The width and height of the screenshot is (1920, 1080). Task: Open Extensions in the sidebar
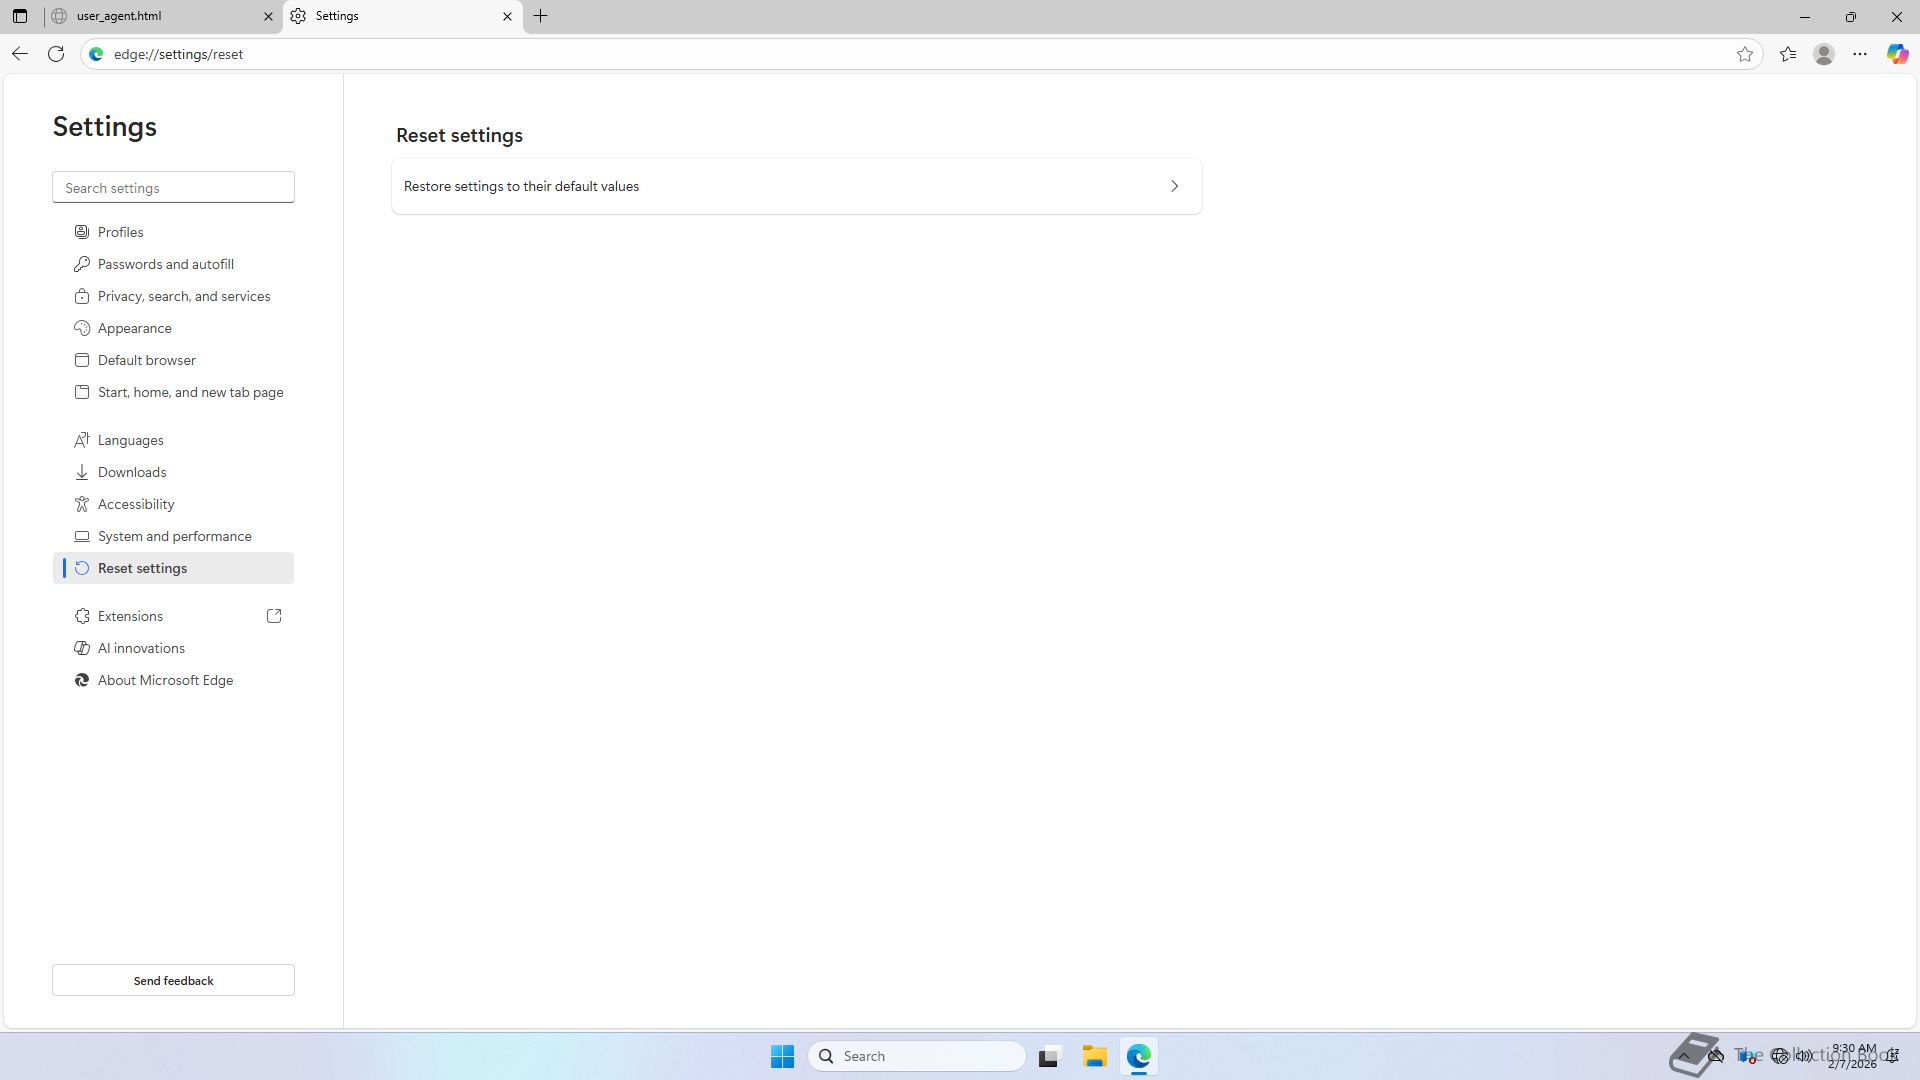[131, 616]
